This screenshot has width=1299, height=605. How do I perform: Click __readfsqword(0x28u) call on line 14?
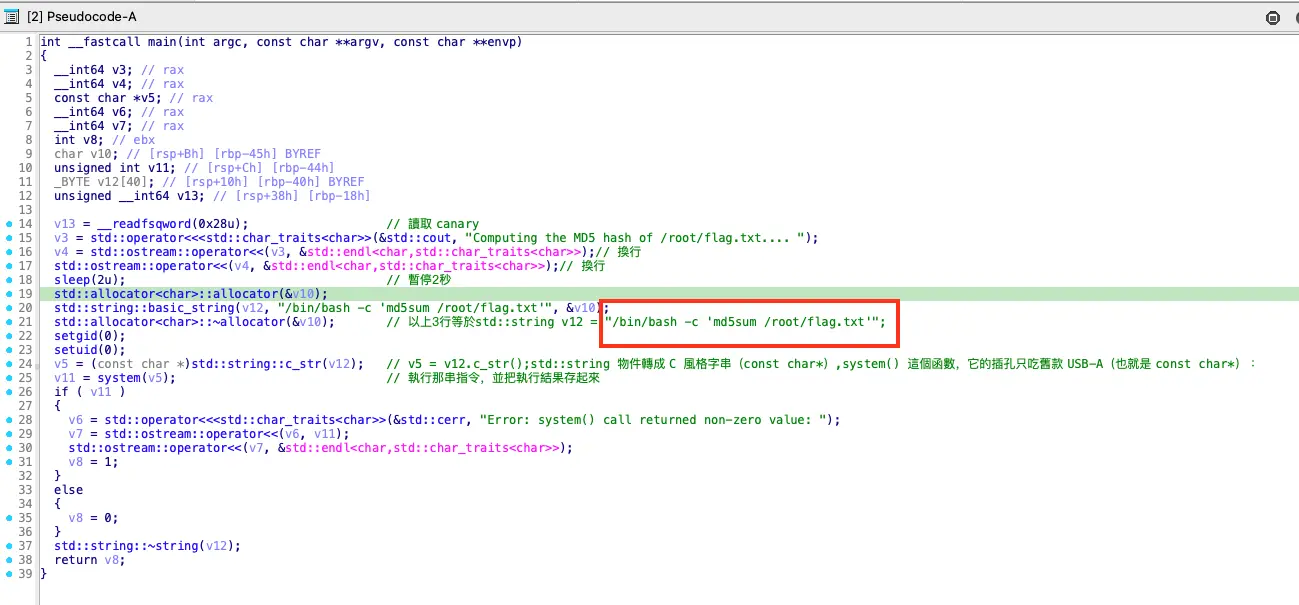[170, 224]
